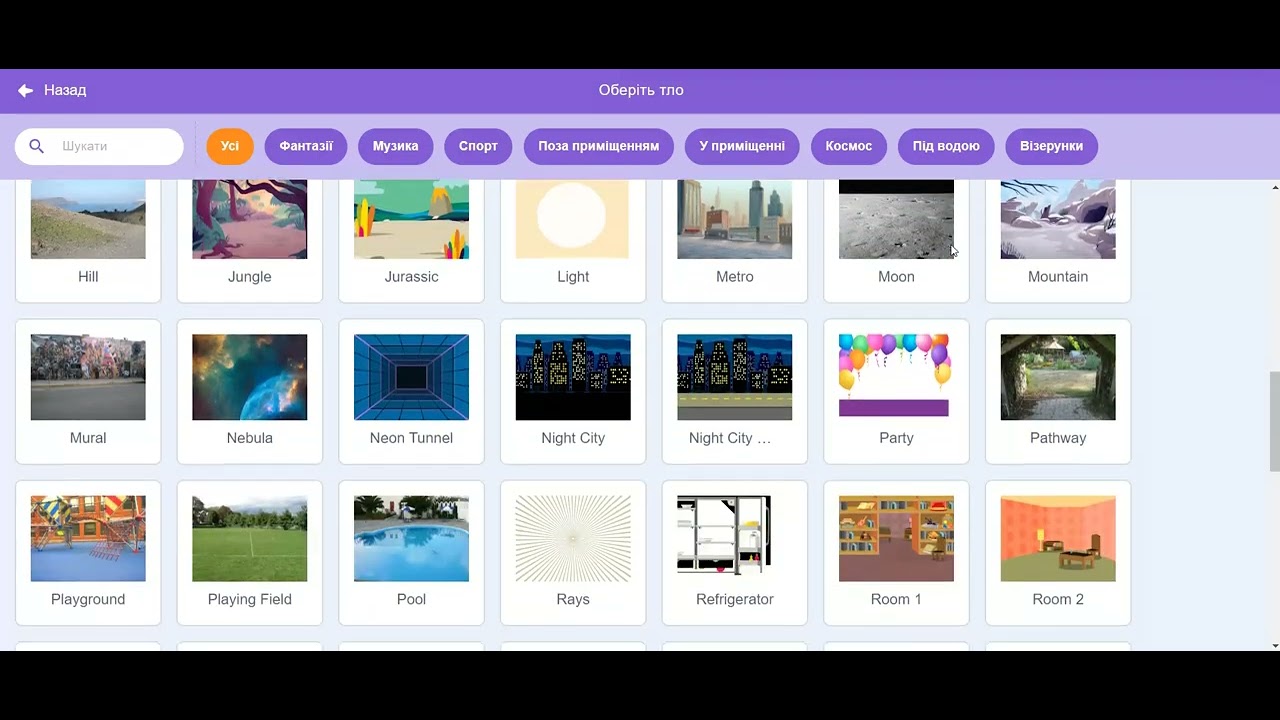
Task: Filter by Поза приміщенням category
Action: [x=599, y=146]
